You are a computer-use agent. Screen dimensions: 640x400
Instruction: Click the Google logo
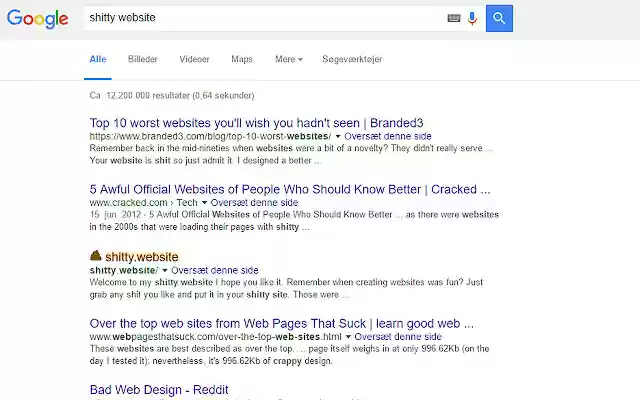38,19
